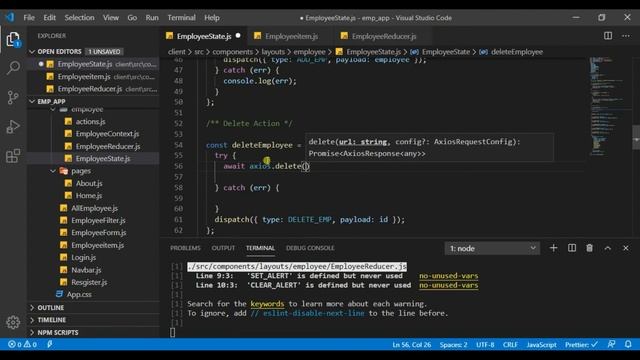
Task: Click the code minimap overview
Action: 609,106
